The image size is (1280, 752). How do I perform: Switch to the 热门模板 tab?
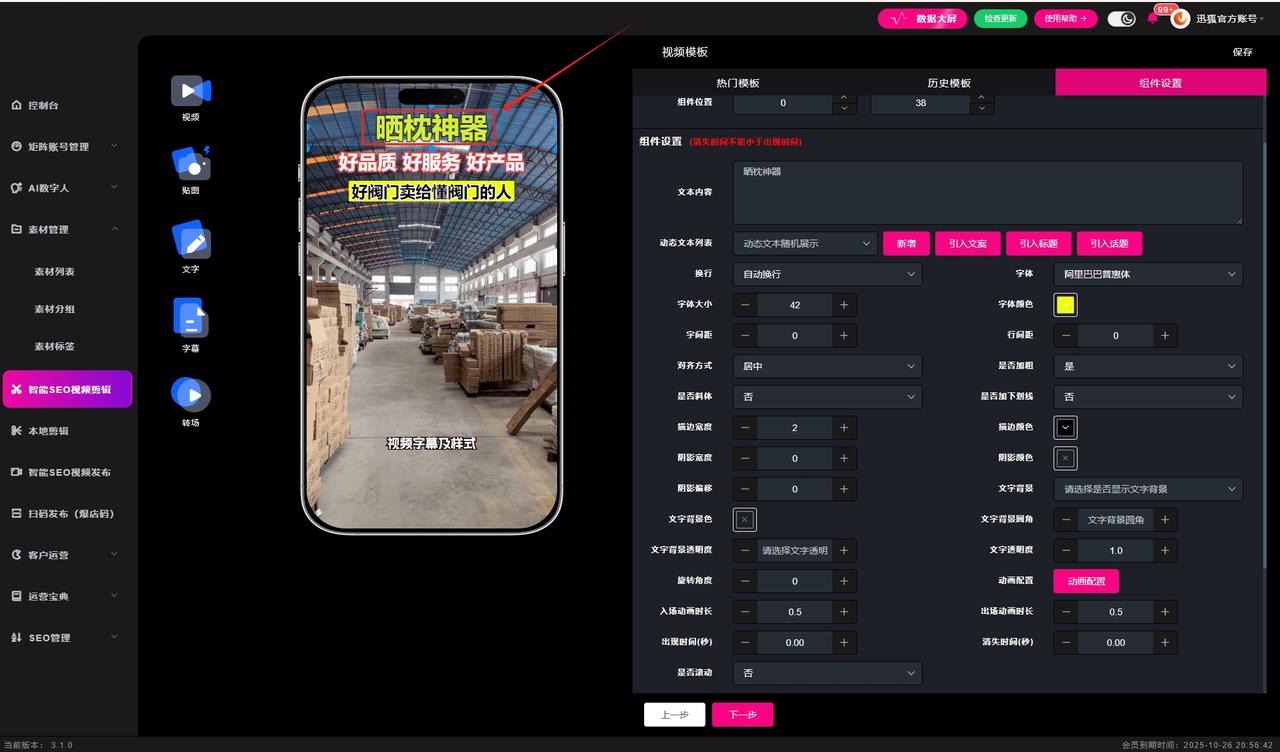[738, 83]
